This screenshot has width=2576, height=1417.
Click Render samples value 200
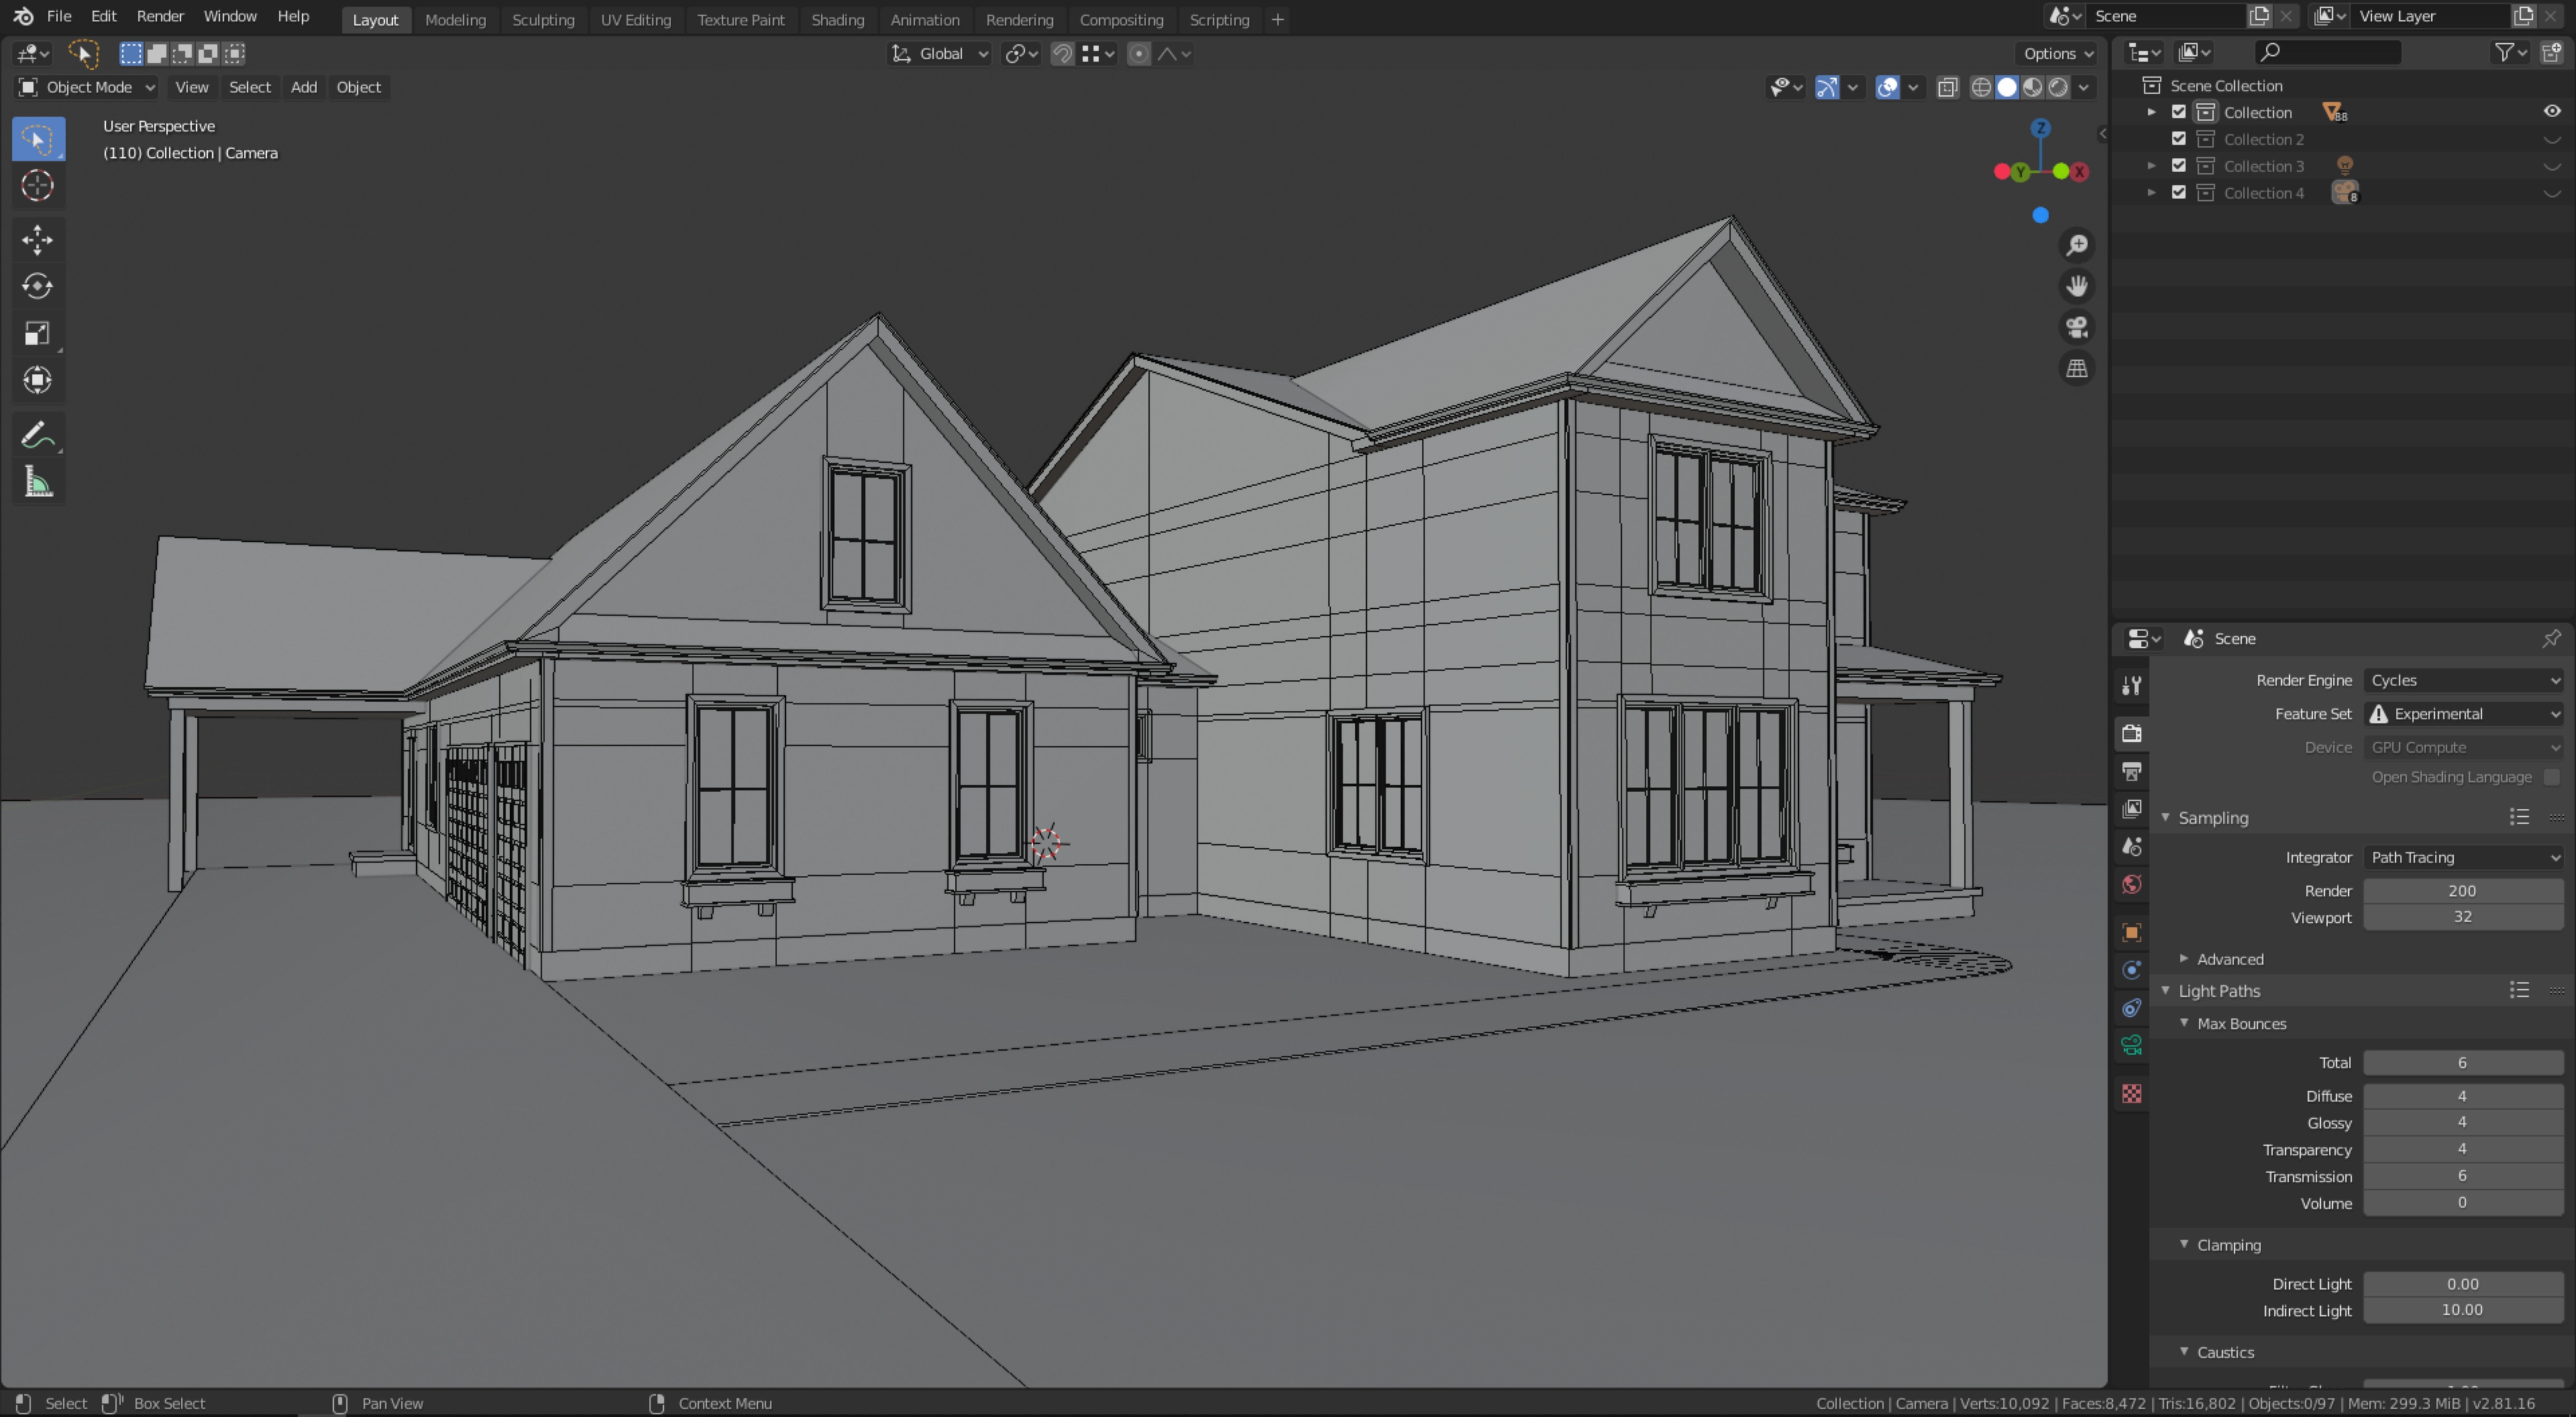[2463, 891]
